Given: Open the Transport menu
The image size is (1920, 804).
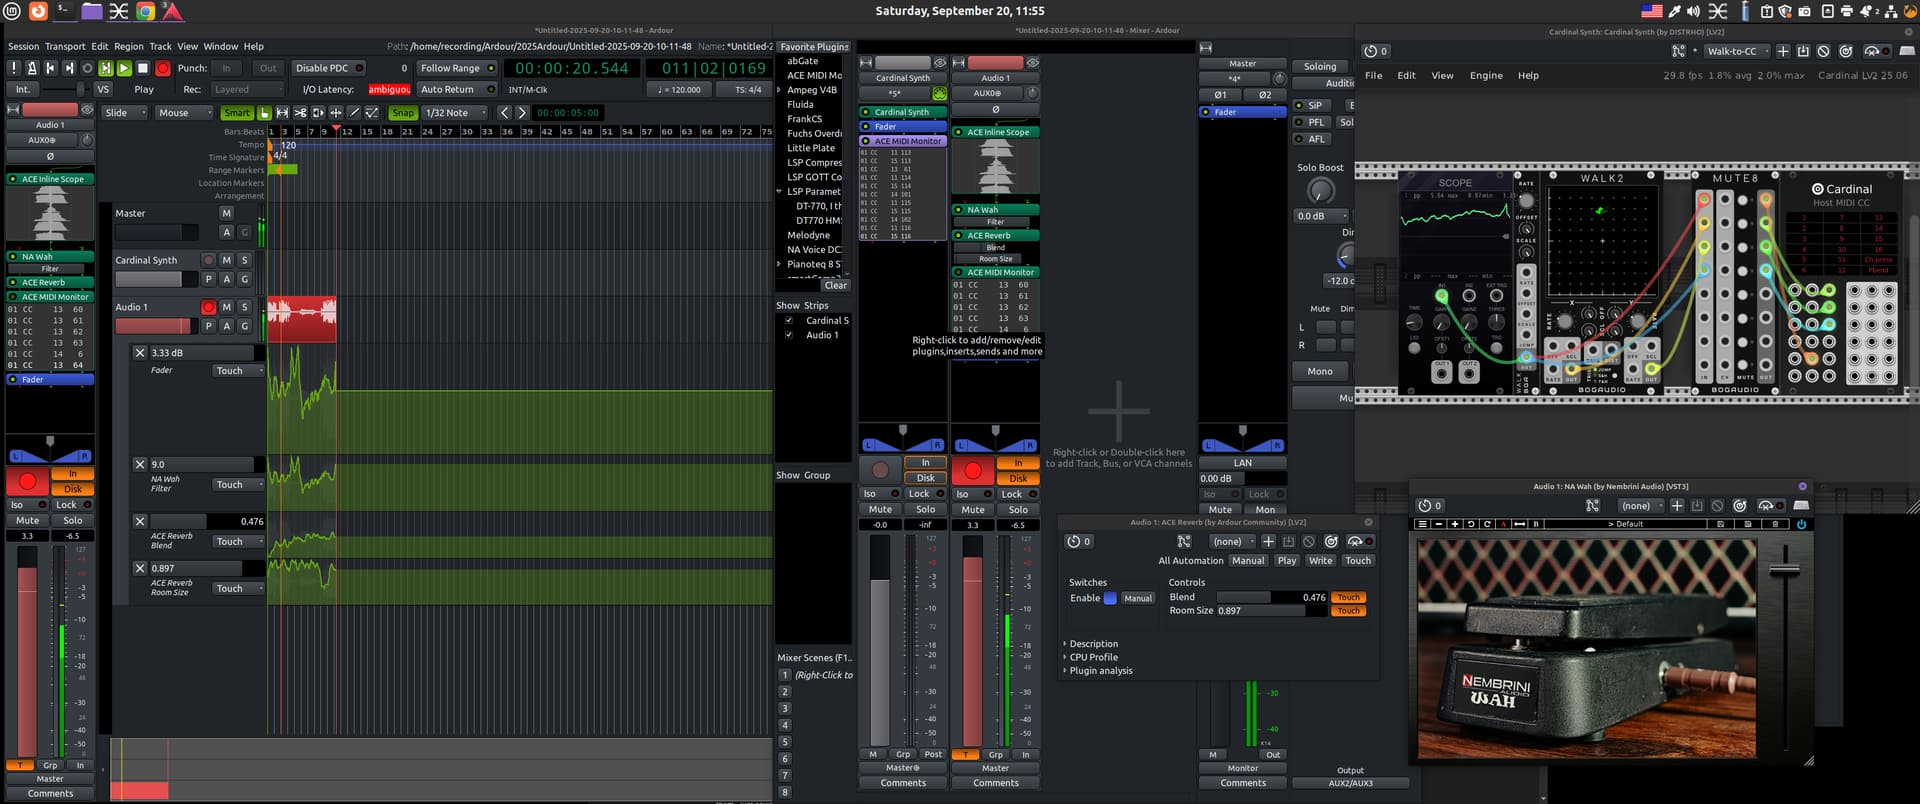Looking at the screenshot, I should [65, 46].
